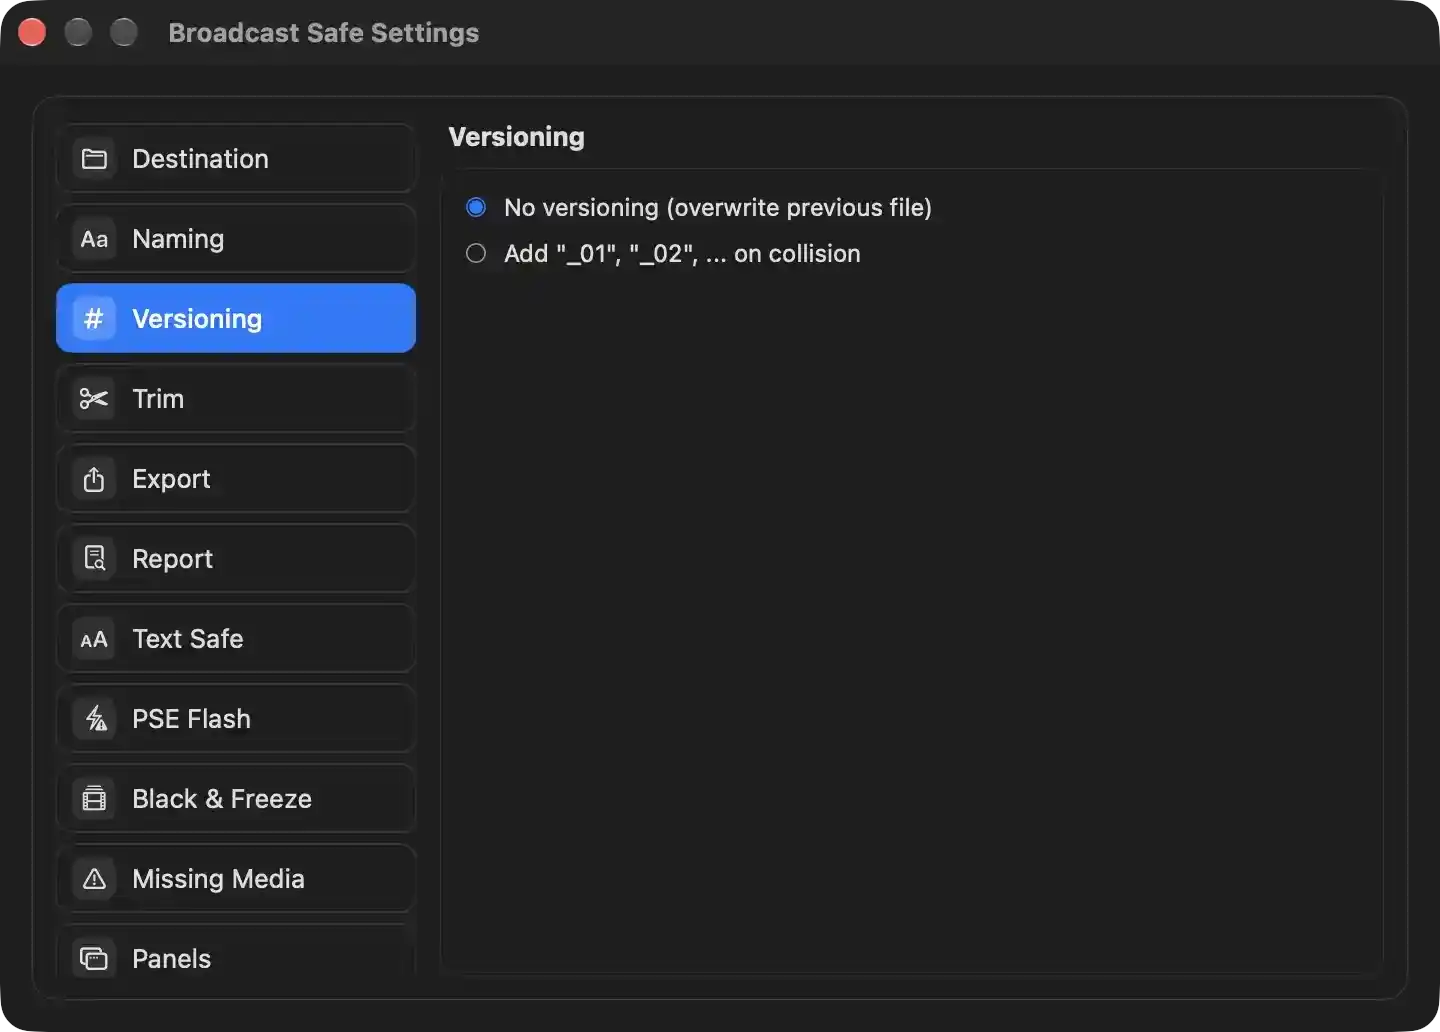Image resolution: width=1440 pixels, height=1032 pixels.
Task: Open the Panels settings section
Action: (x=236, y=959)
